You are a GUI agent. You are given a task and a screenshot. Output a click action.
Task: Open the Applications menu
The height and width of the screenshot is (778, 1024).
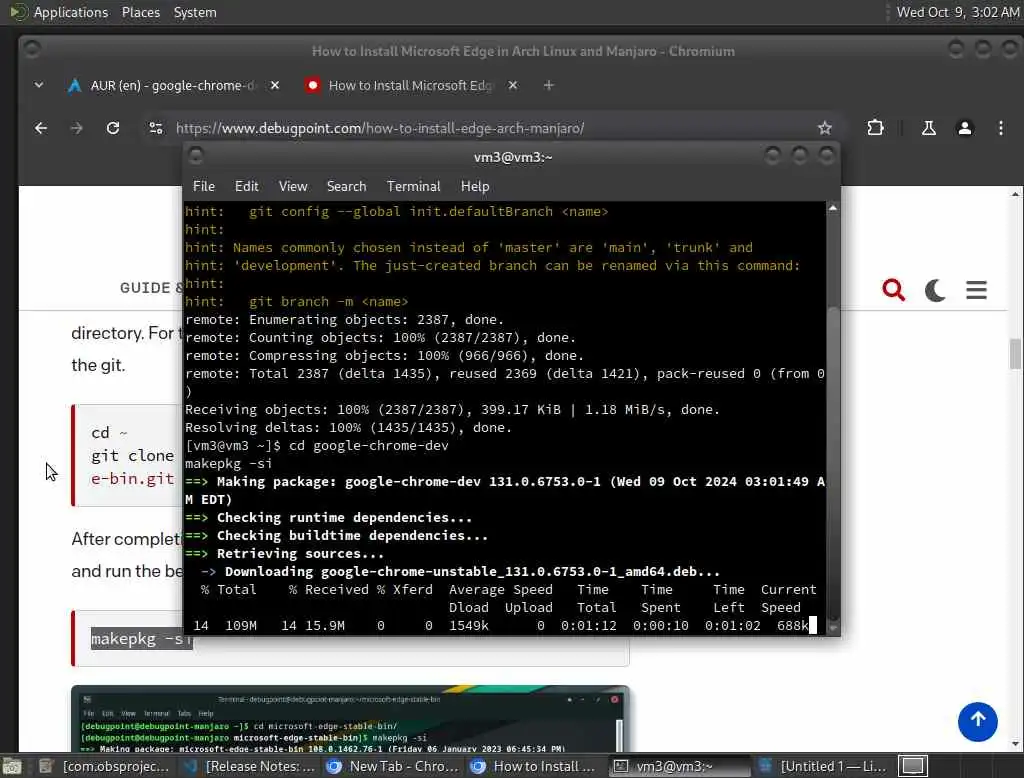click(x=71, y=12)
